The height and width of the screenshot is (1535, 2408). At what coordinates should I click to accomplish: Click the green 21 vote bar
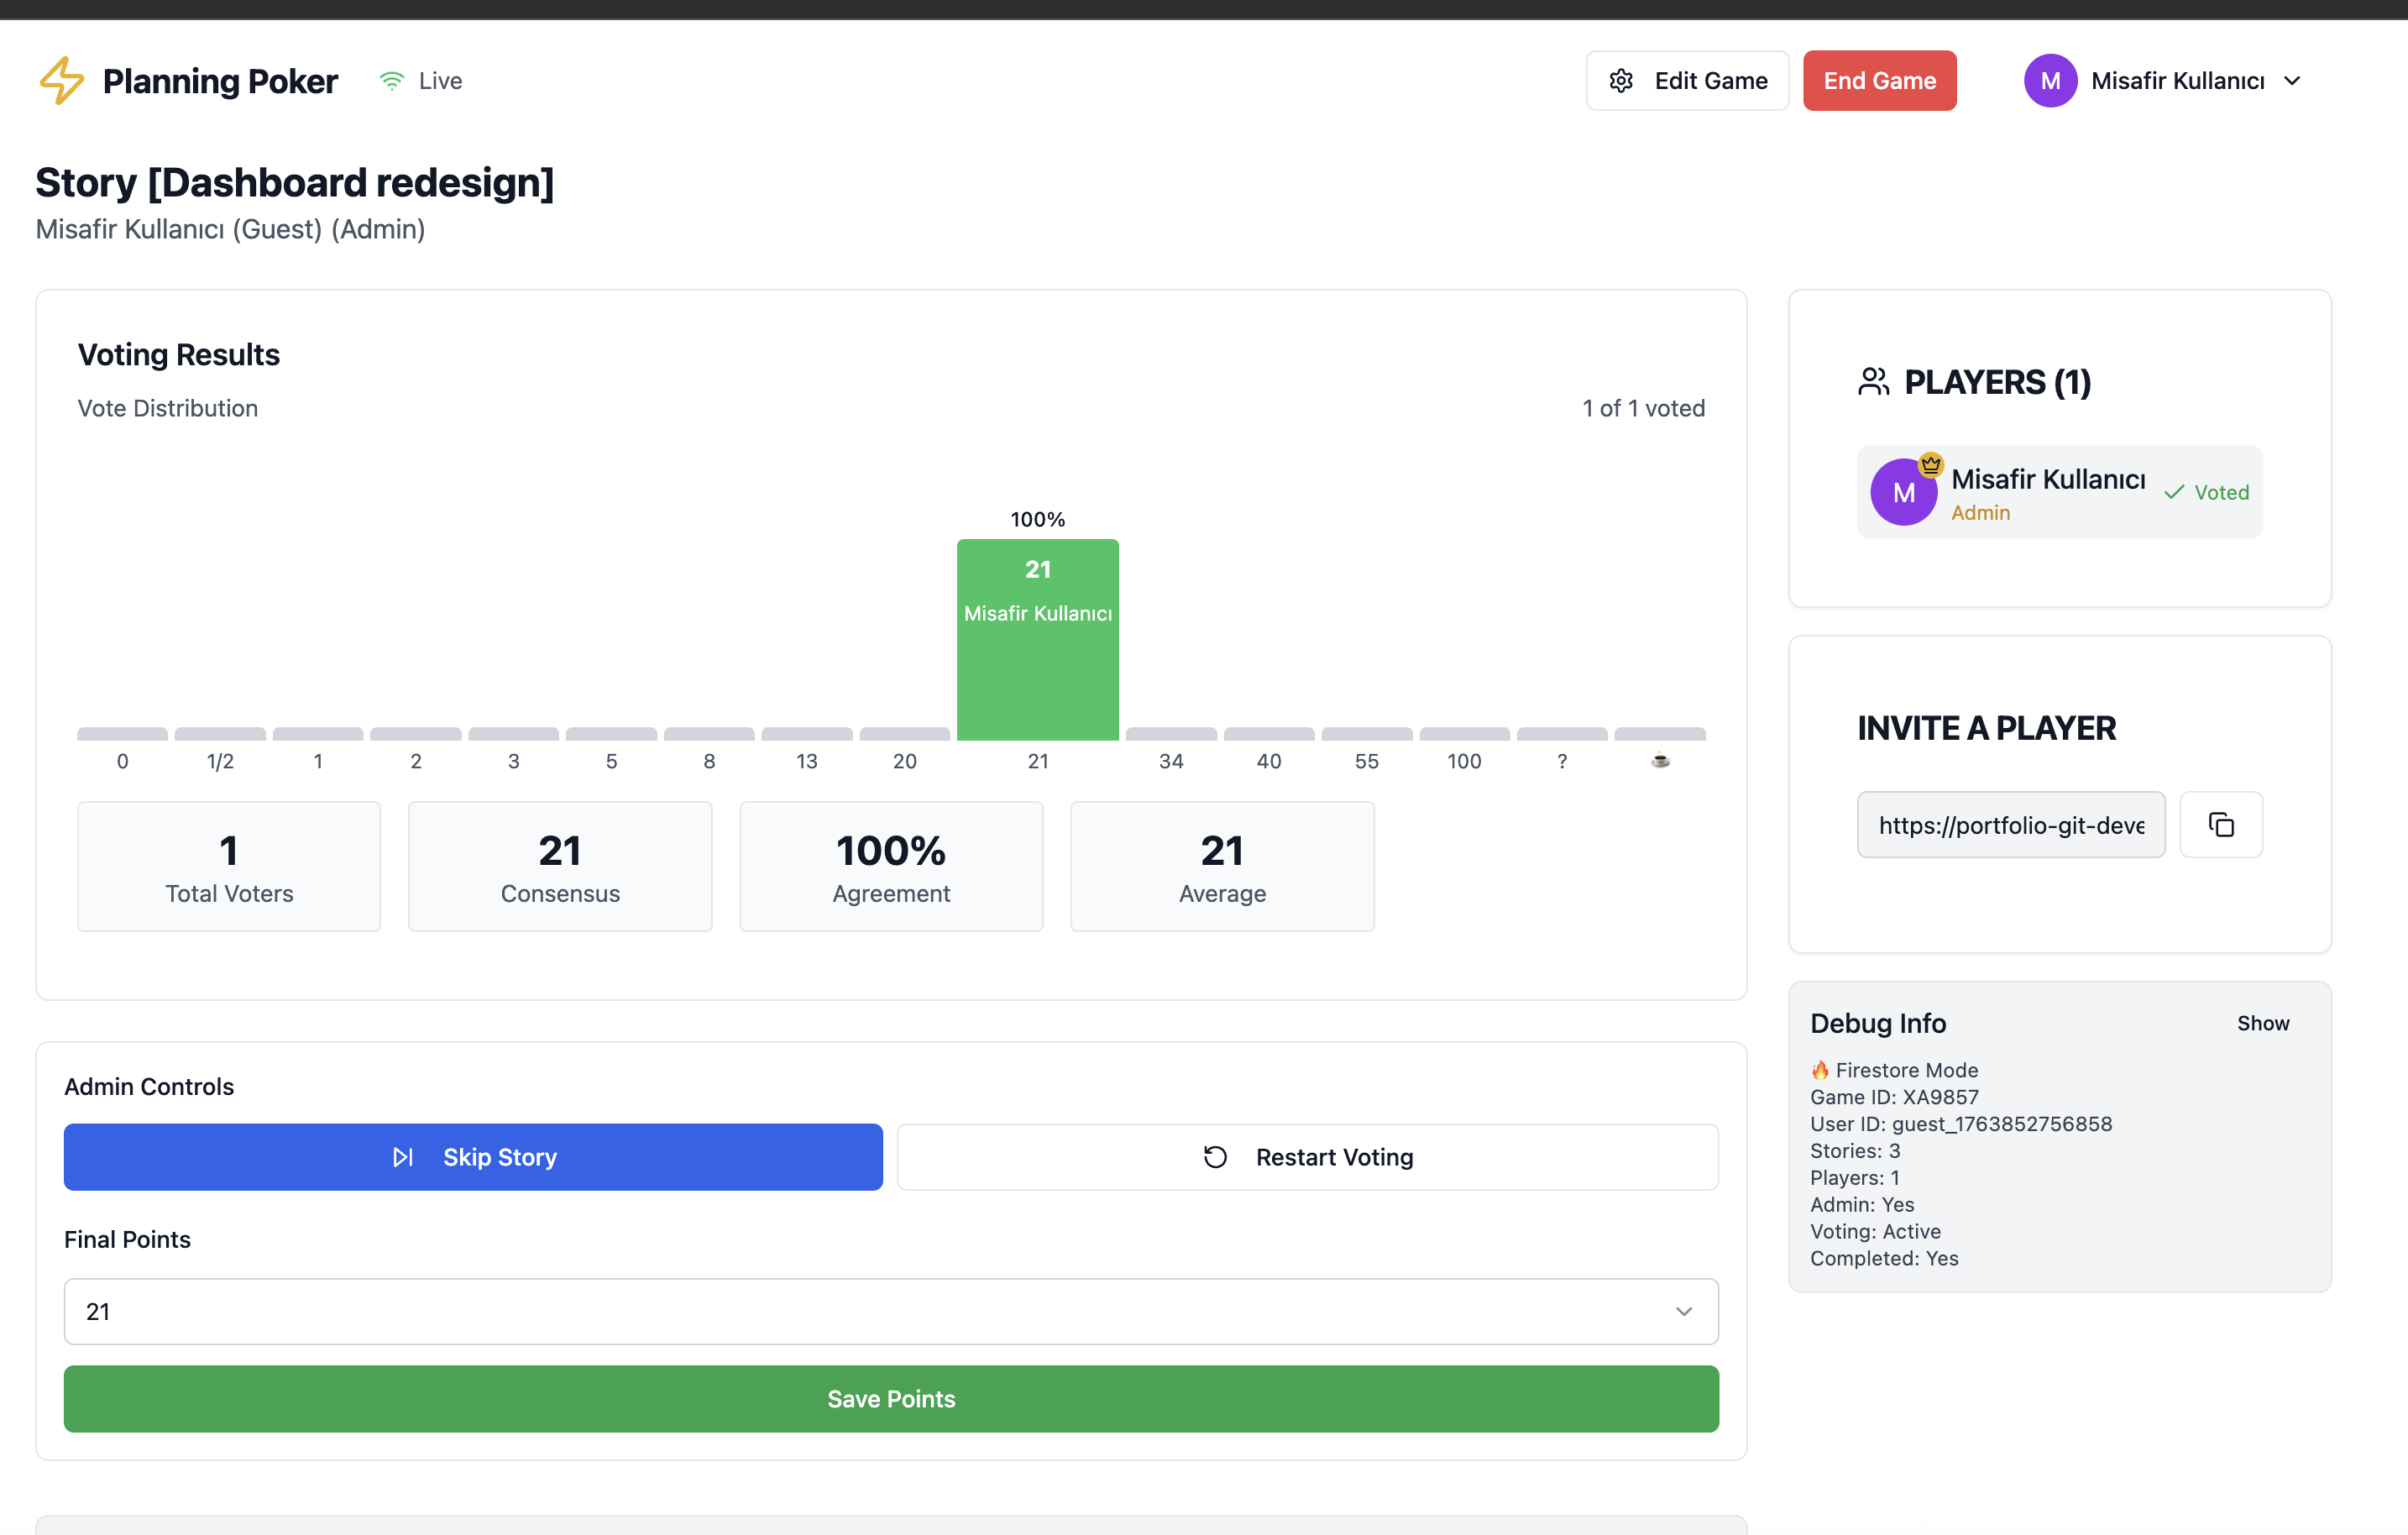[x=1037, y=640]
